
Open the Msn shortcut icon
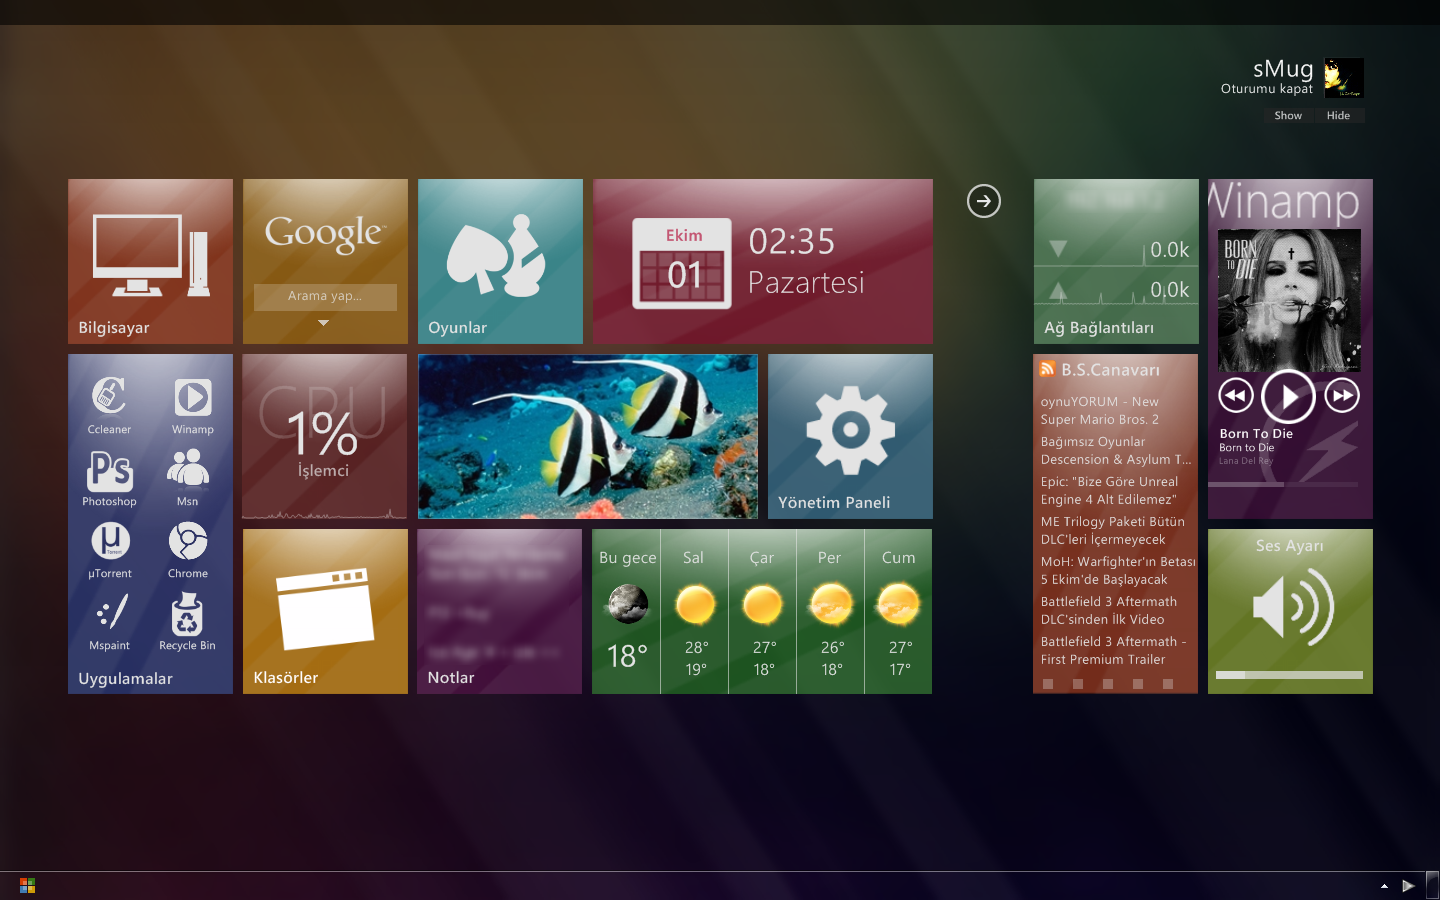(188, 478)
